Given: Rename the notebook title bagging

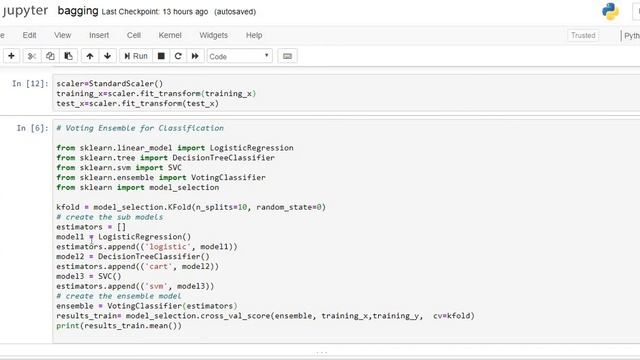Looking at the screenshot, I should click(x=78, y=11).
